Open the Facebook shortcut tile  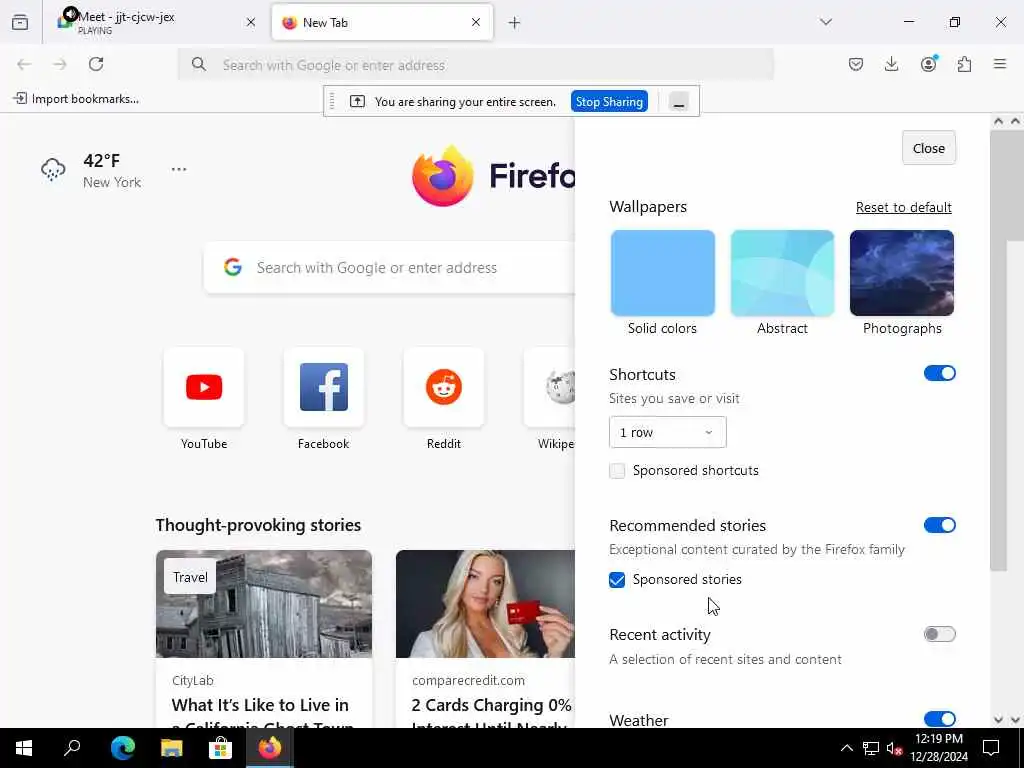pos(323,387)
